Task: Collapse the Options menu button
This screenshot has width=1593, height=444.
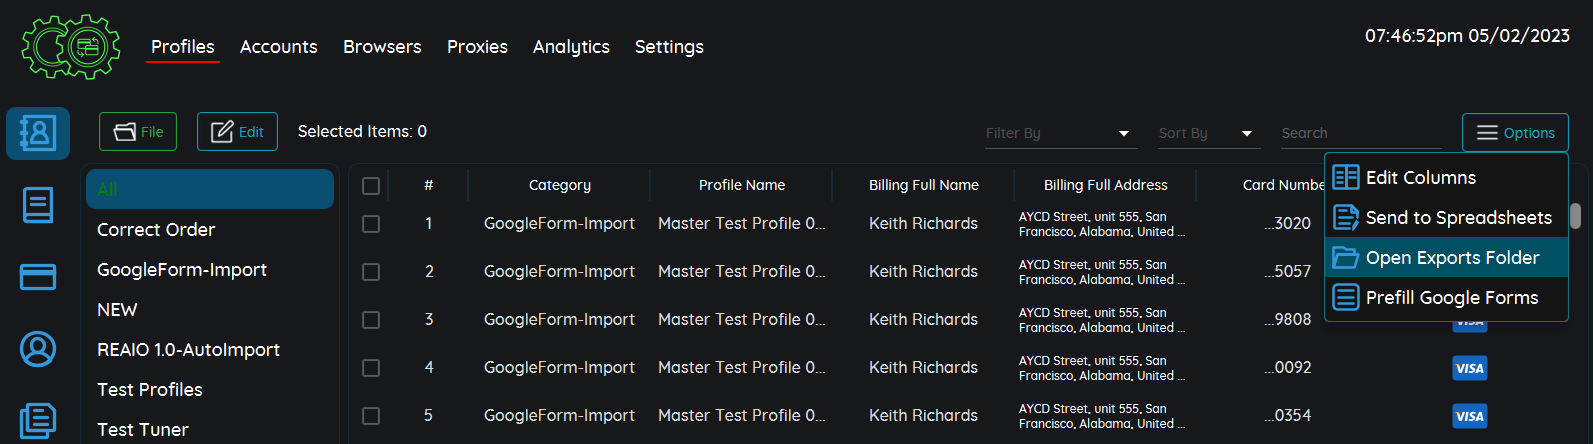Action: [x=1515, y=133]
